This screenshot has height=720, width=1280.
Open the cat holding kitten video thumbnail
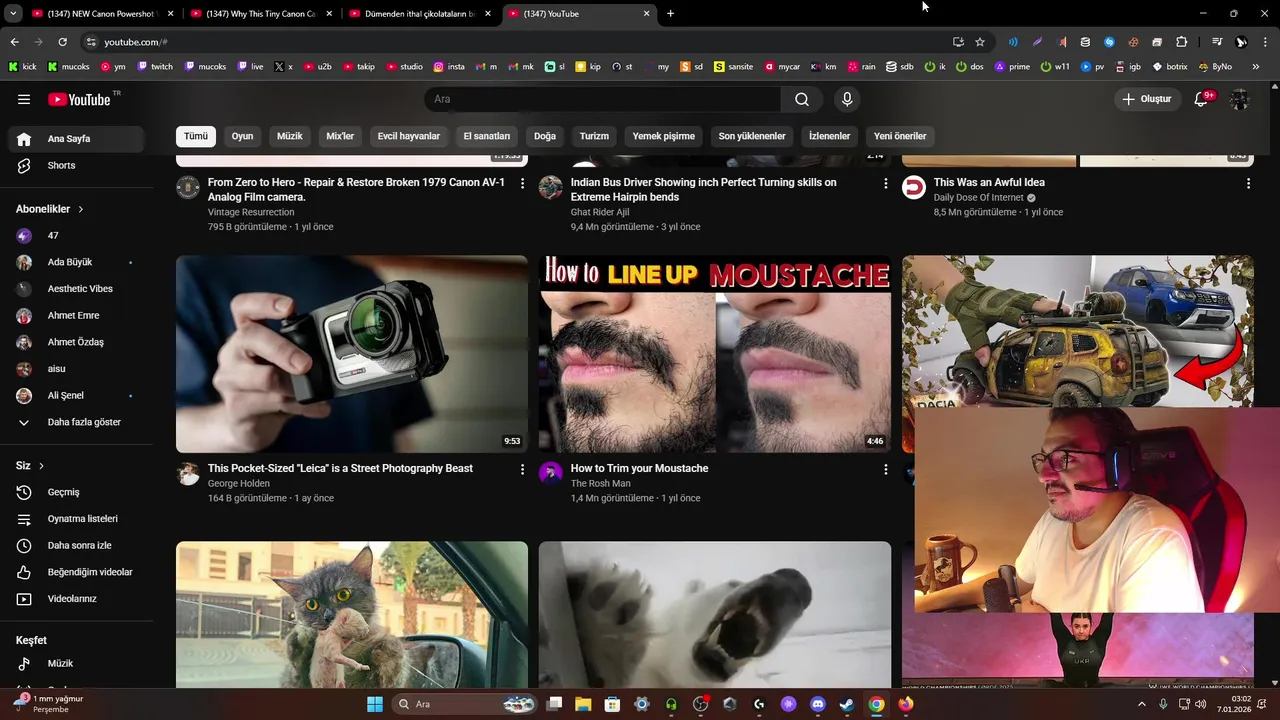(352, 615)
